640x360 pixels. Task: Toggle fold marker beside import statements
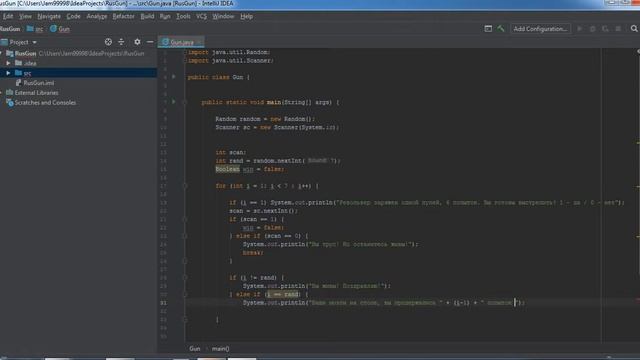(x=185, y=52)
